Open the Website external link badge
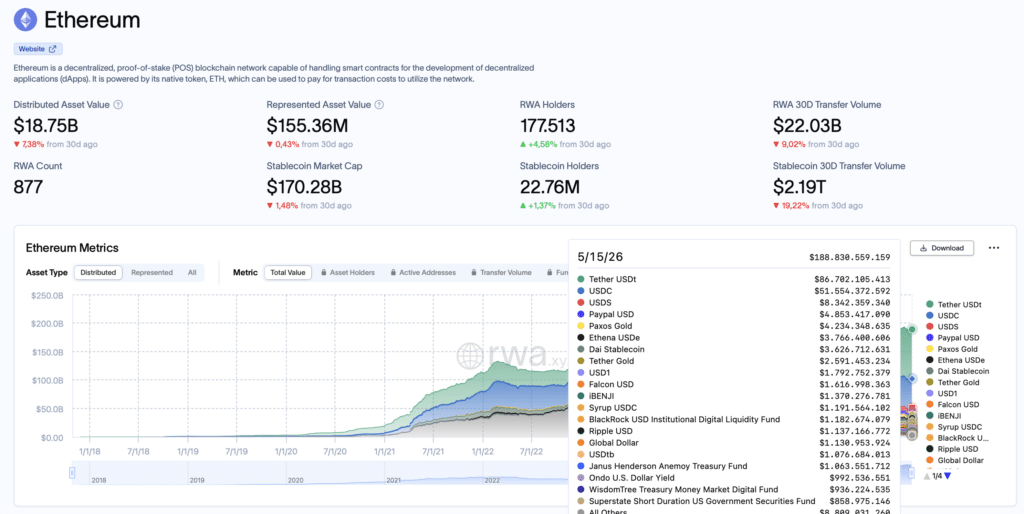Viewport: 1024px width, 514px height. click(38, 49)
